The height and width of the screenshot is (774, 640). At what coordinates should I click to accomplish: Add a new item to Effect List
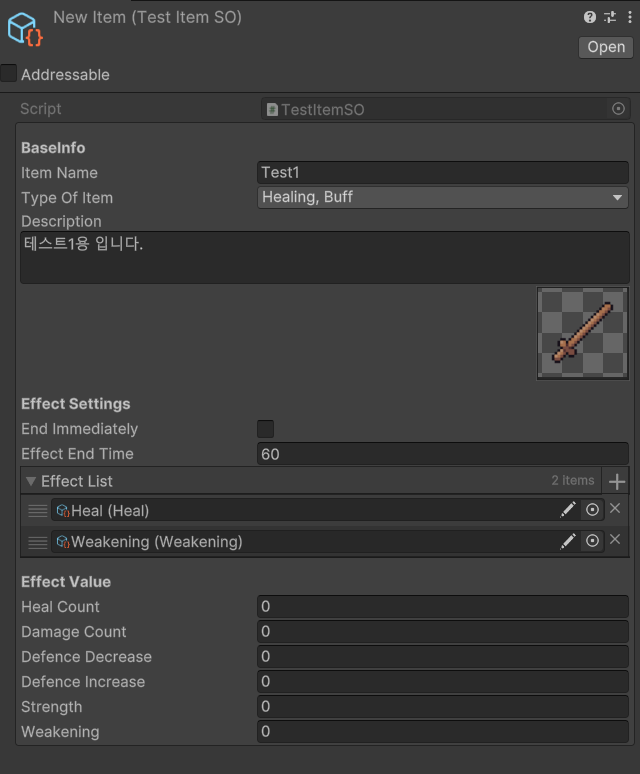(x=617, y=481)
